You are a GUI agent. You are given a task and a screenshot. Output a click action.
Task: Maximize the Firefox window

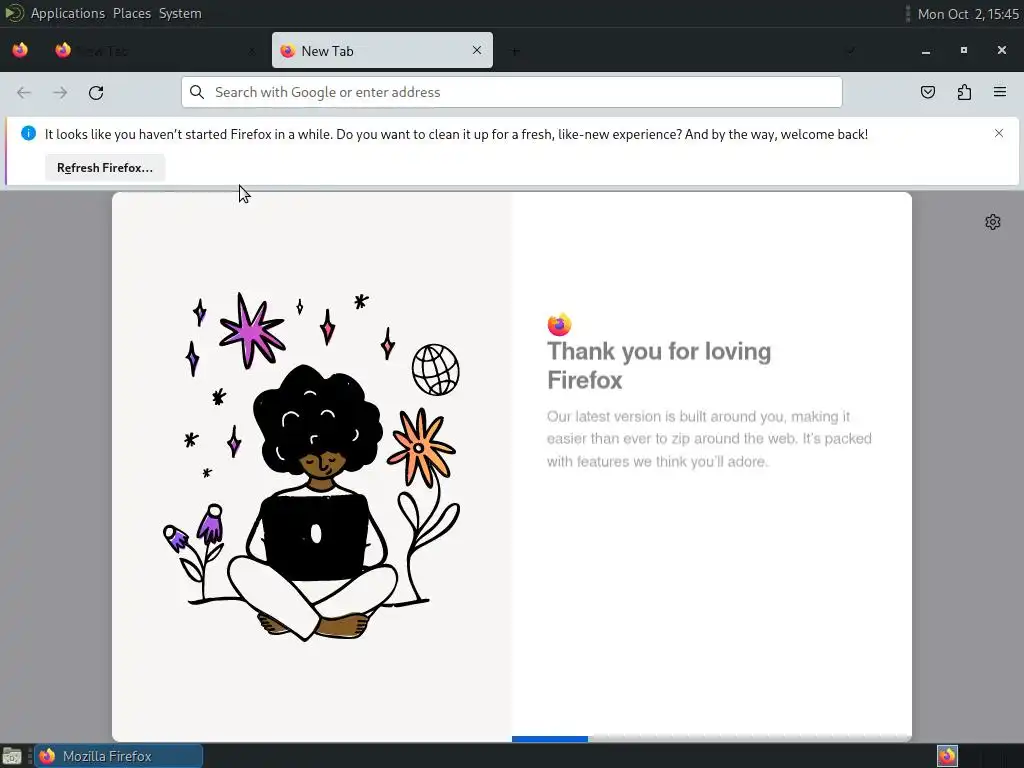point(964,50)
